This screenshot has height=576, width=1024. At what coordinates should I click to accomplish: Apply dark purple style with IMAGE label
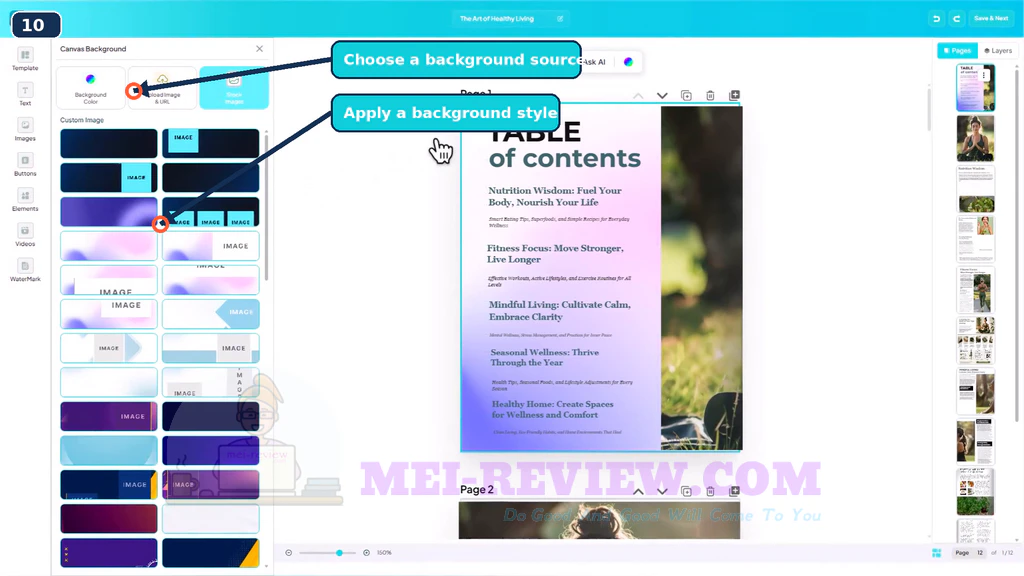click(108, 416)
